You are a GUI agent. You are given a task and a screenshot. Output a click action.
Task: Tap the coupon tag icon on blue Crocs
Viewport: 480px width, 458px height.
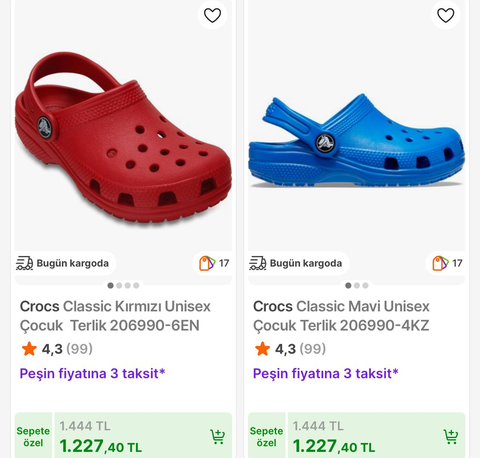[440, 263]
